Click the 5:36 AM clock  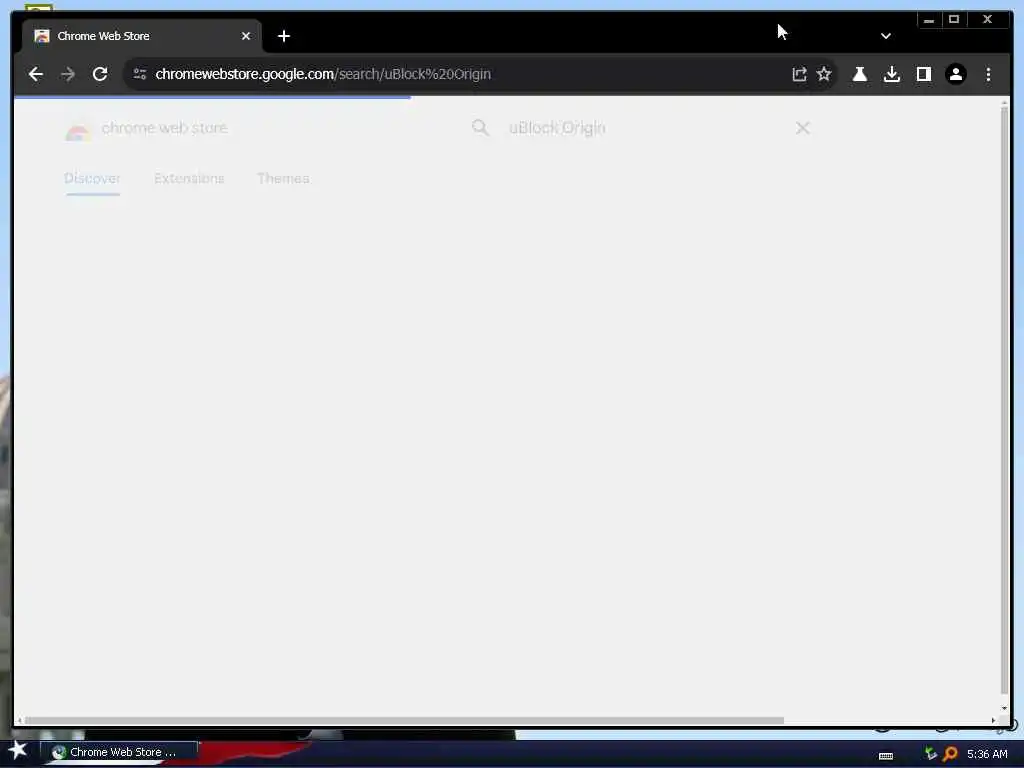click(987, 754)
